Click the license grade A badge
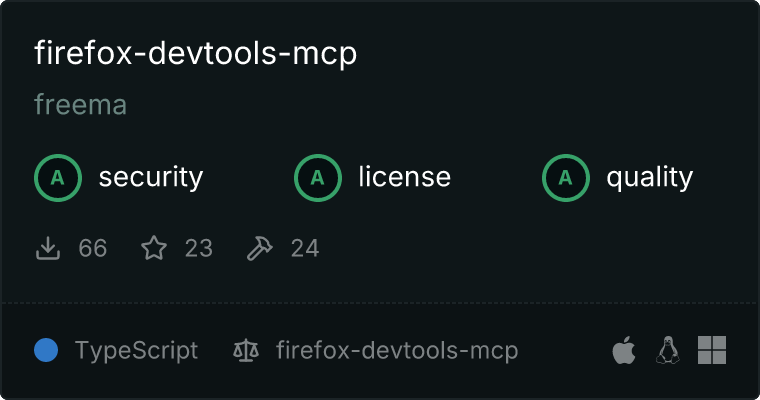Viewport: 760px width, 400px height. coord(318,178)
